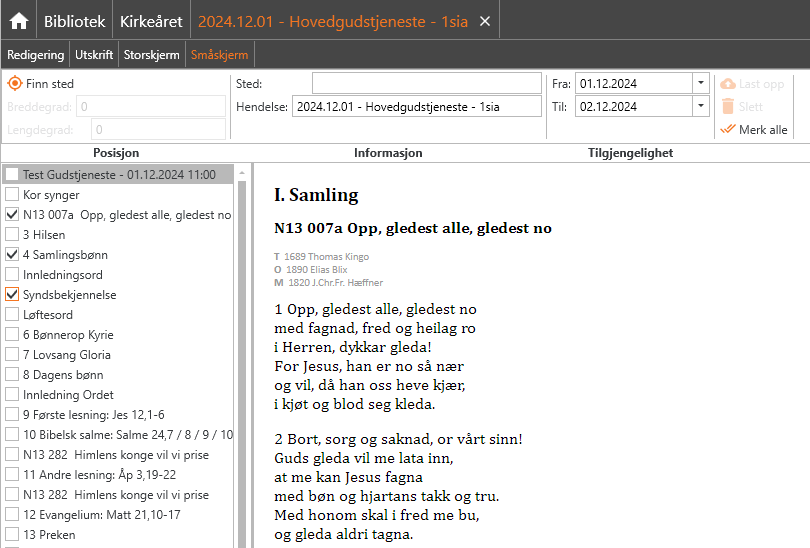Switch to Småskjerm view
Screen dimensions: 810x548
pyautogui.click(x=220, y=55)
